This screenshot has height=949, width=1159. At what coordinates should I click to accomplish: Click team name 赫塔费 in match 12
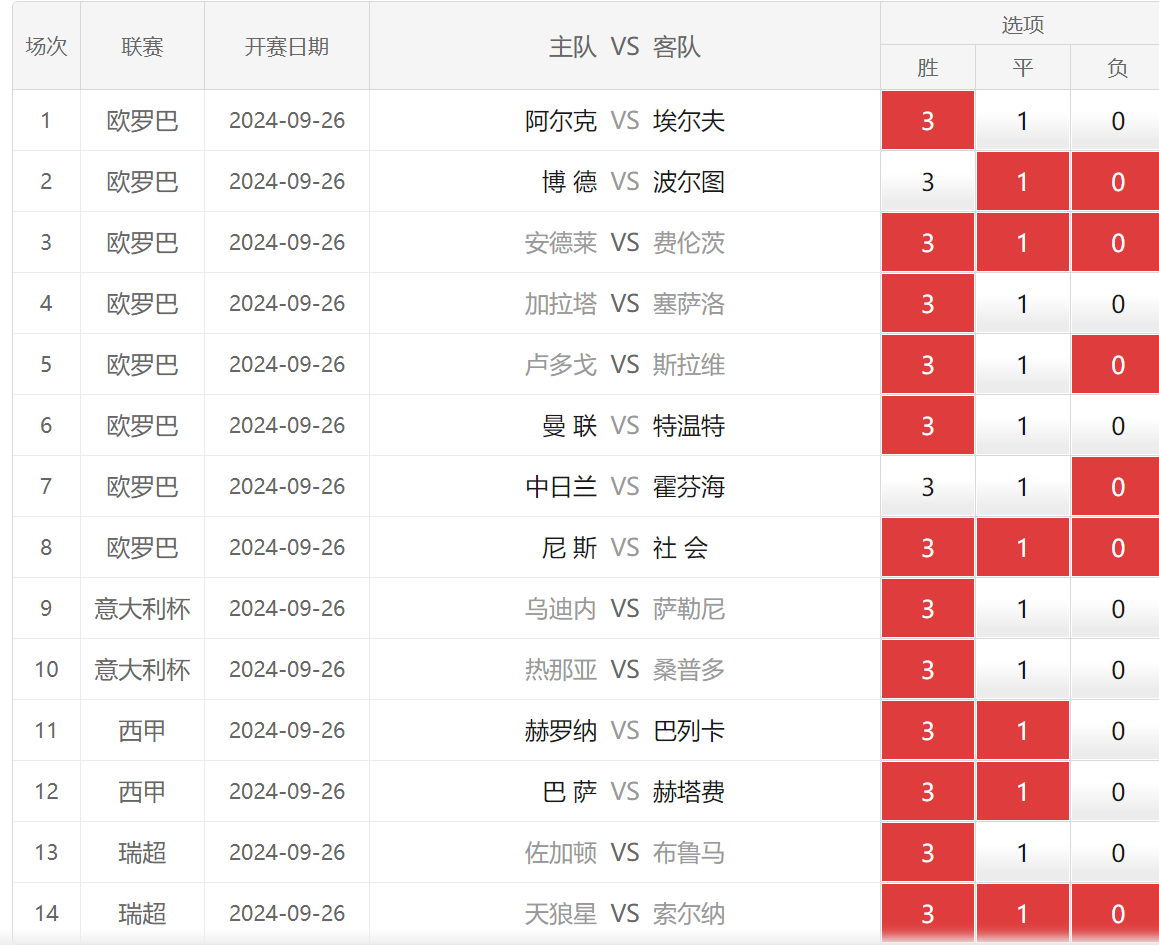pos(689,792)
